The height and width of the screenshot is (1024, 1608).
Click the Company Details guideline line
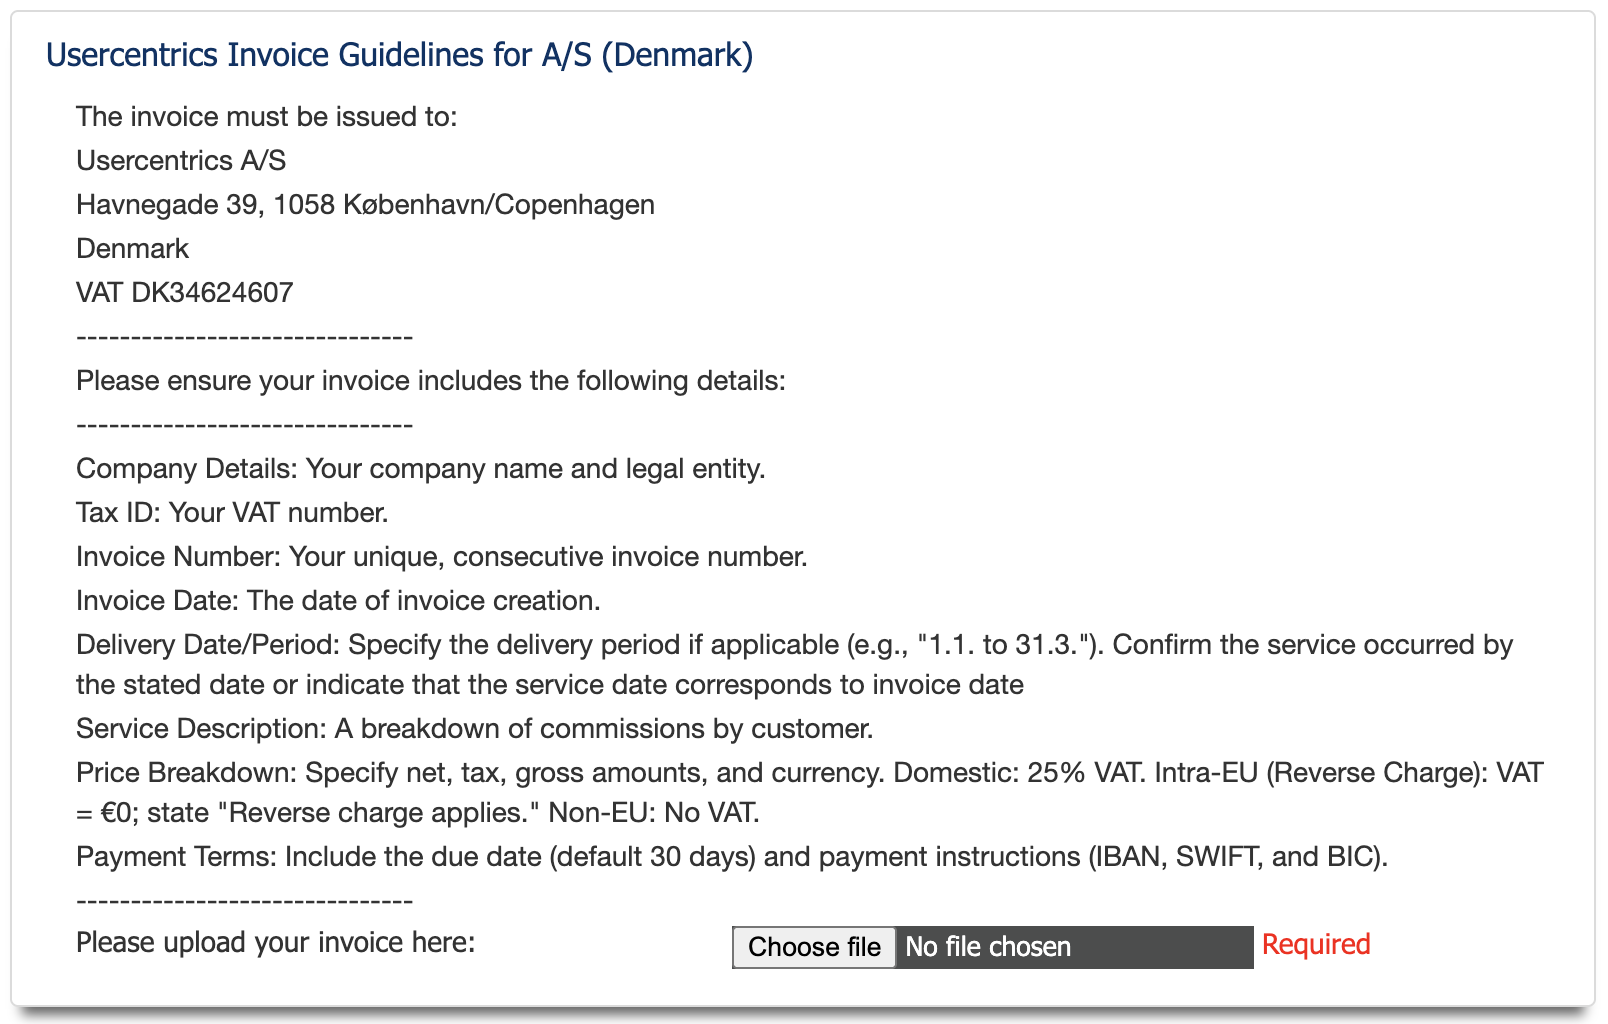pyautogui.click(x=420, y=469)
